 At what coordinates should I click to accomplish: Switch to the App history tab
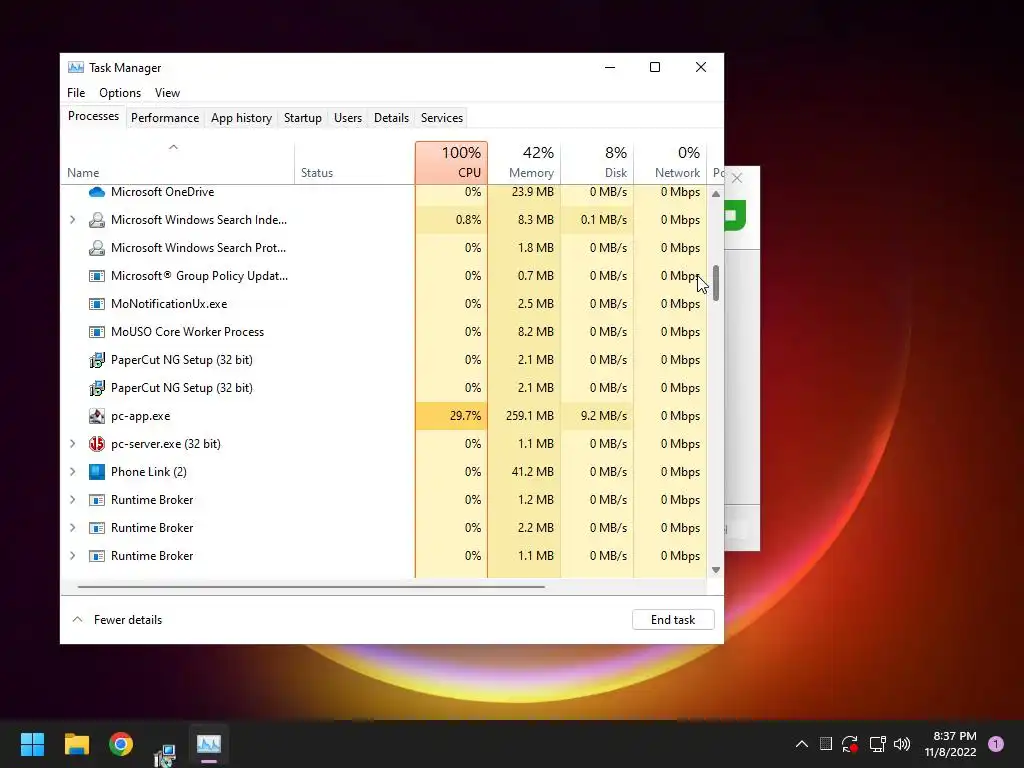241,118
